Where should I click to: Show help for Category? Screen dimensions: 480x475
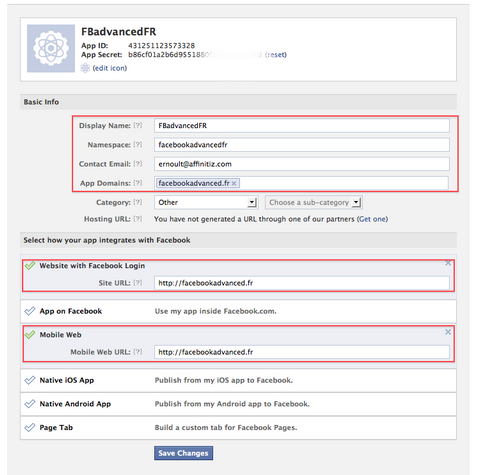[138, 202]
